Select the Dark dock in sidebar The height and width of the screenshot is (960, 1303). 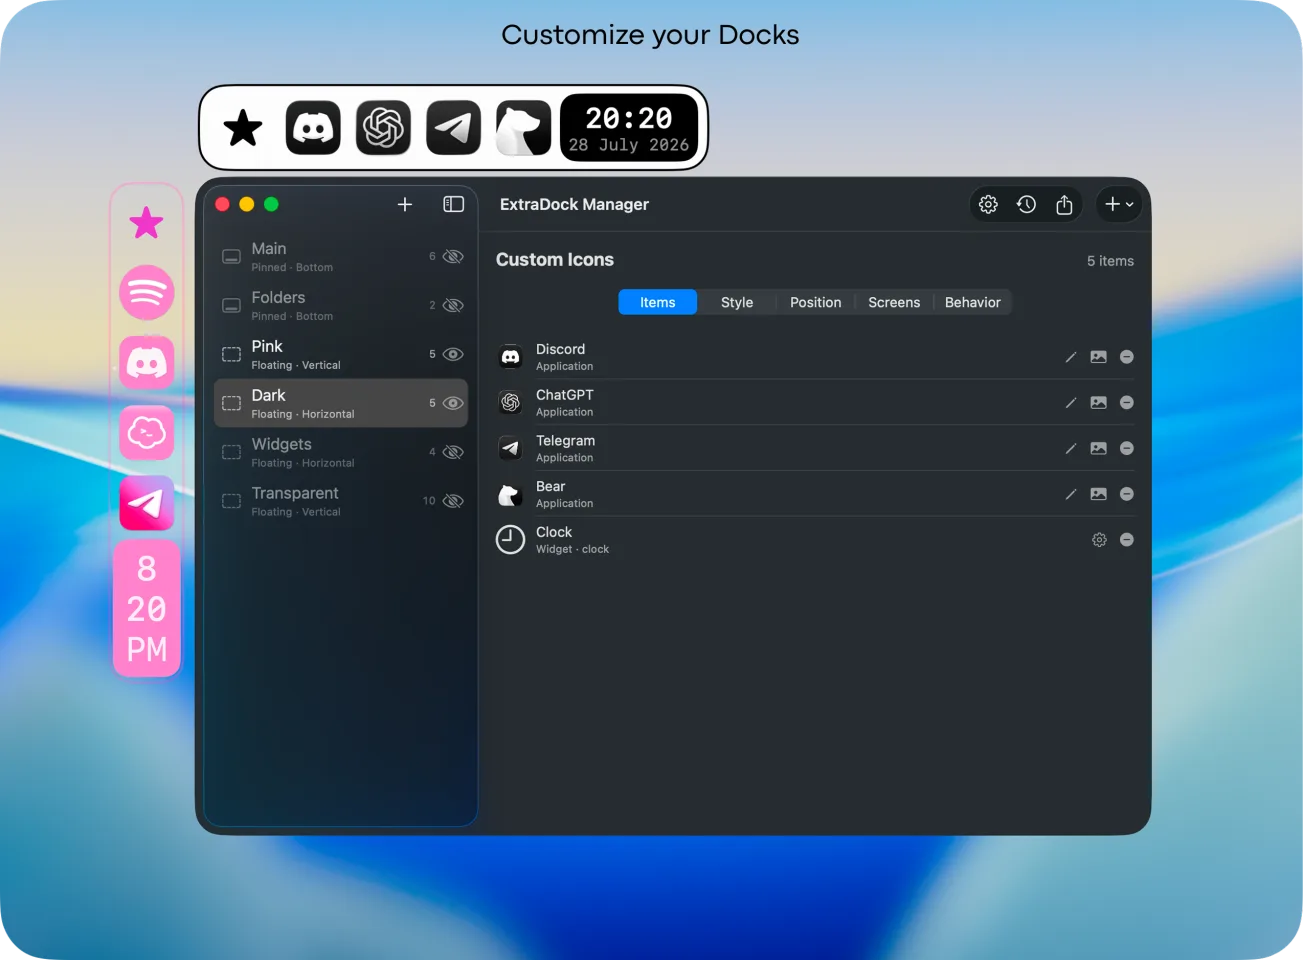click(x=341, y=403)
